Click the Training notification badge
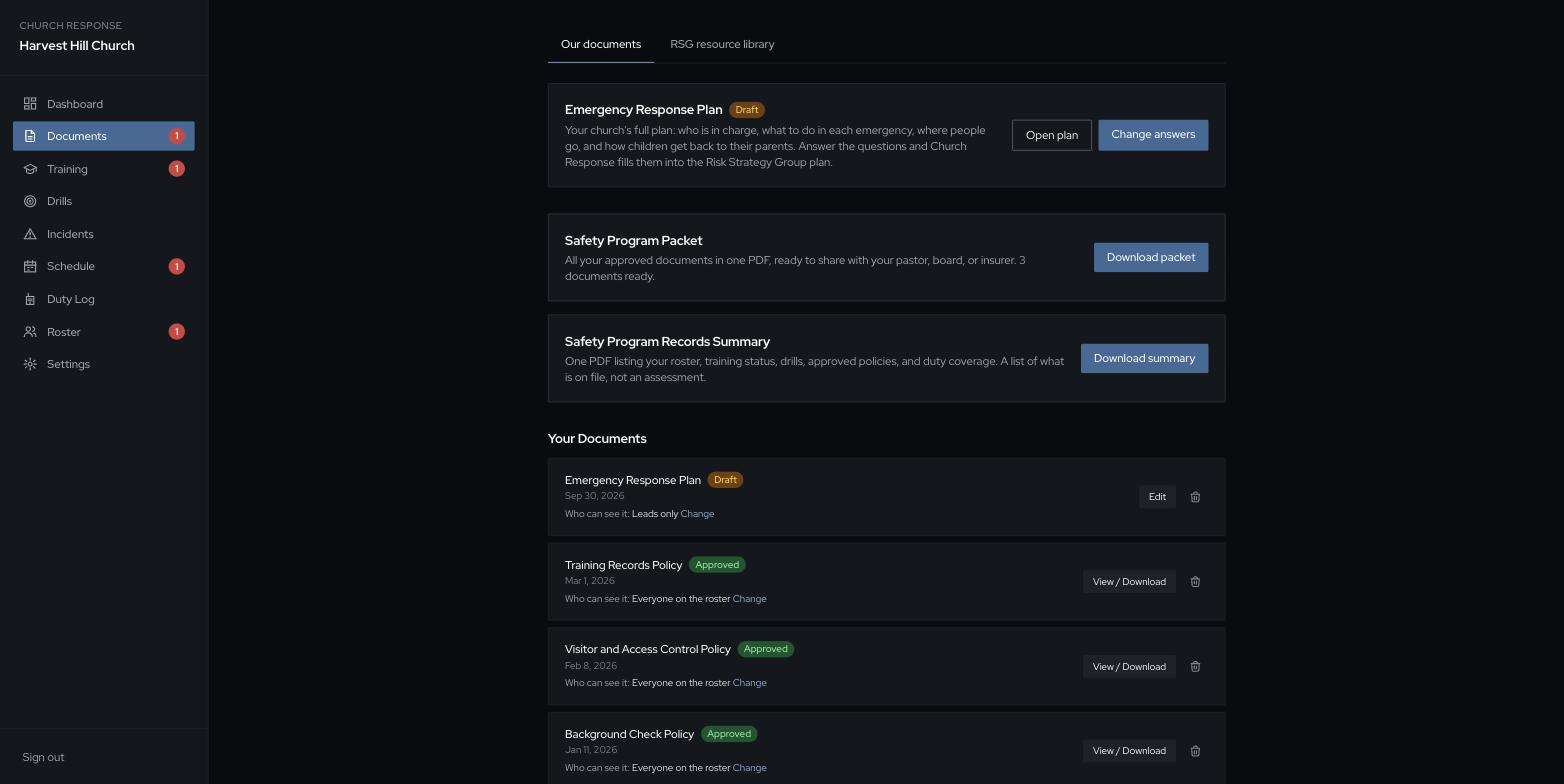Image resolution: width=1564 pixels, height=784 pixels. 177,169
